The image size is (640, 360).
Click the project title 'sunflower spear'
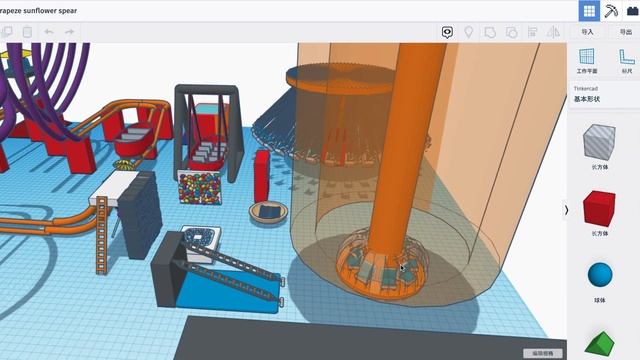[50, 11]
